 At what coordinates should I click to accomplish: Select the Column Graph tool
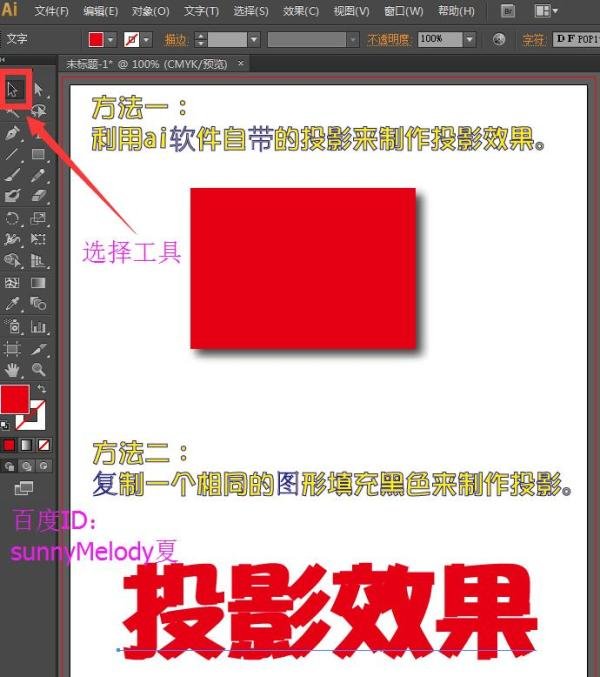coord(38,326)
